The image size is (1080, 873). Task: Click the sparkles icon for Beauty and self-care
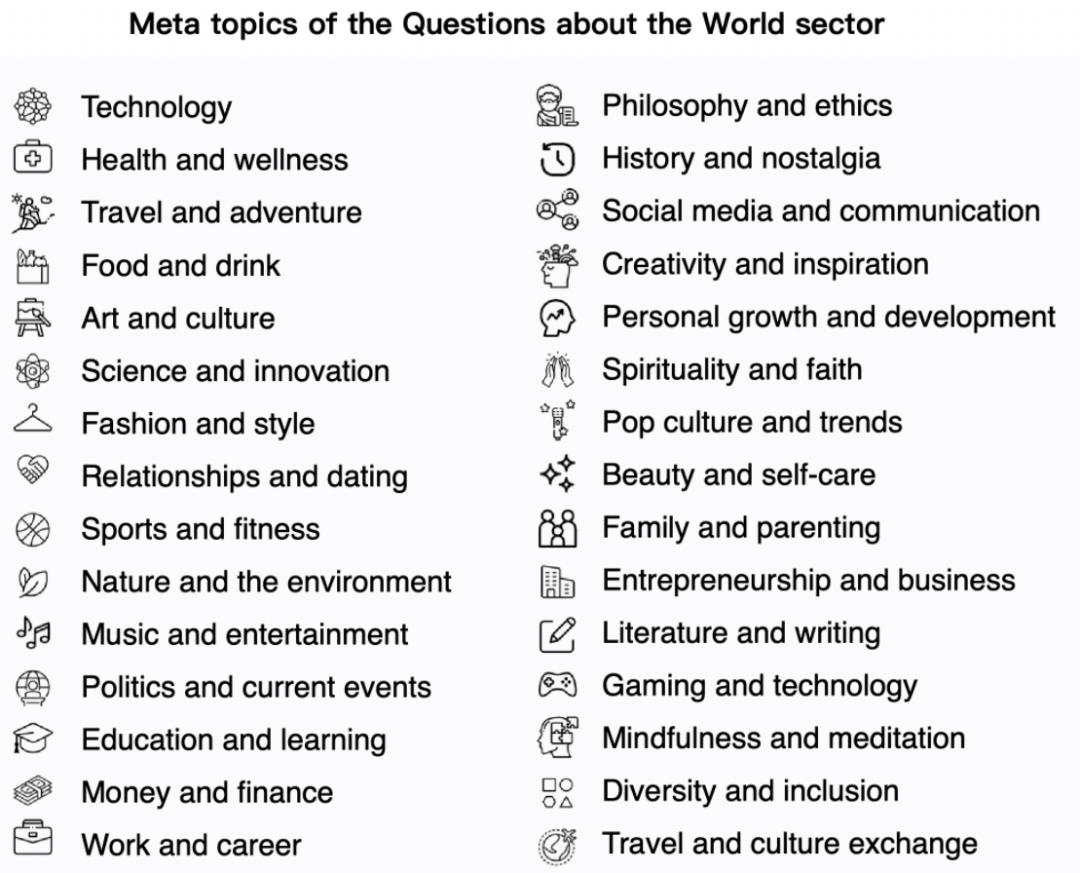(x=557, y=474)
